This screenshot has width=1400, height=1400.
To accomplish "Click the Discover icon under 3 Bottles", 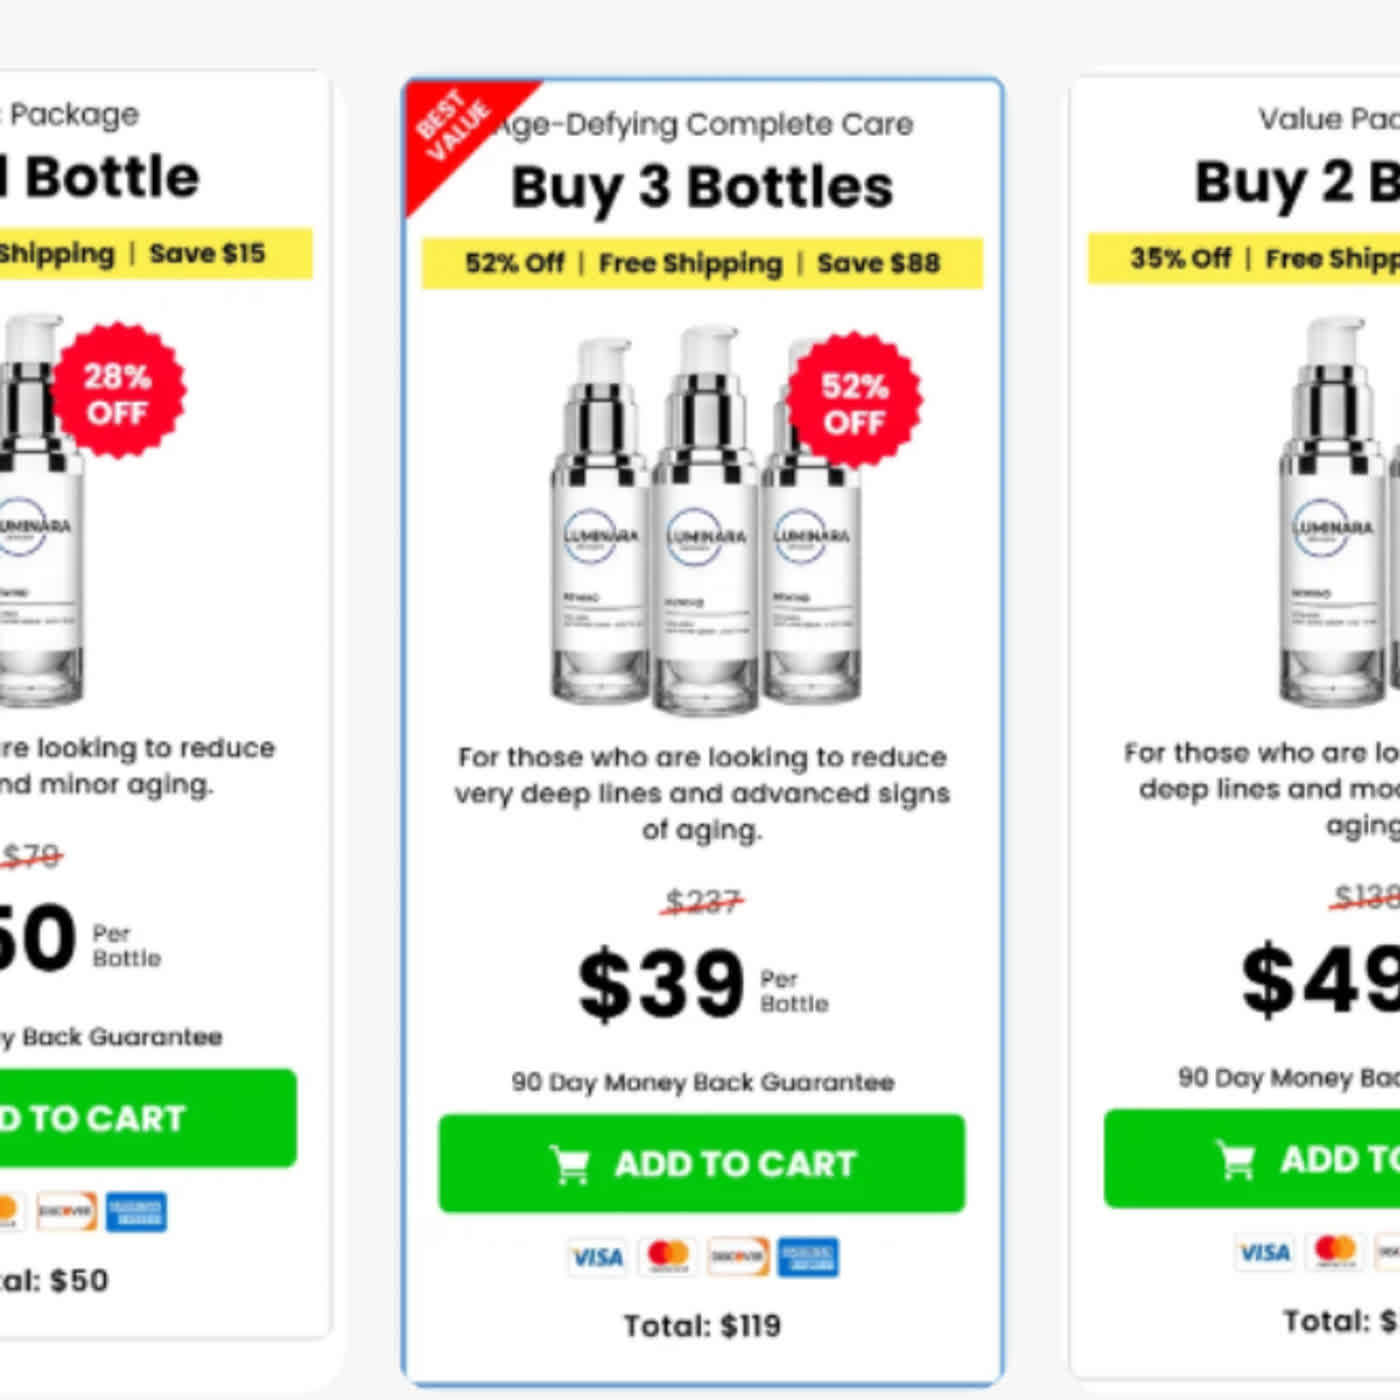I will pos(738,1257).
